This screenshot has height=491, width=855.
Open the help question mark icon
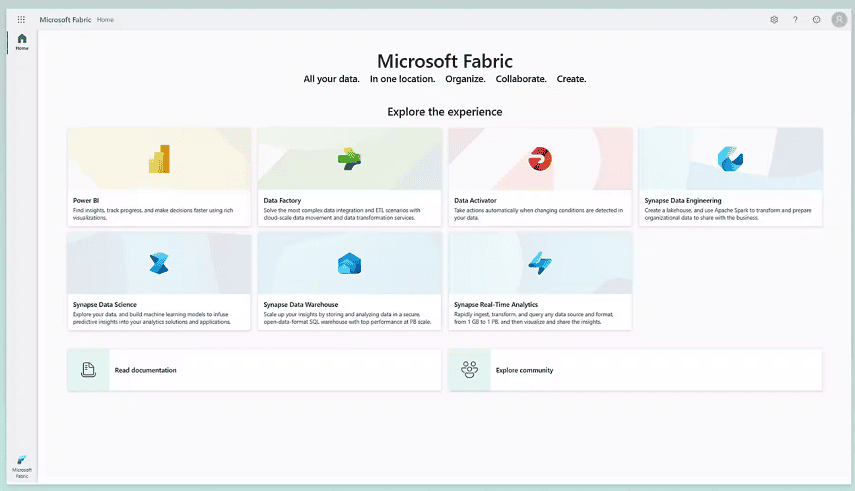795,20
